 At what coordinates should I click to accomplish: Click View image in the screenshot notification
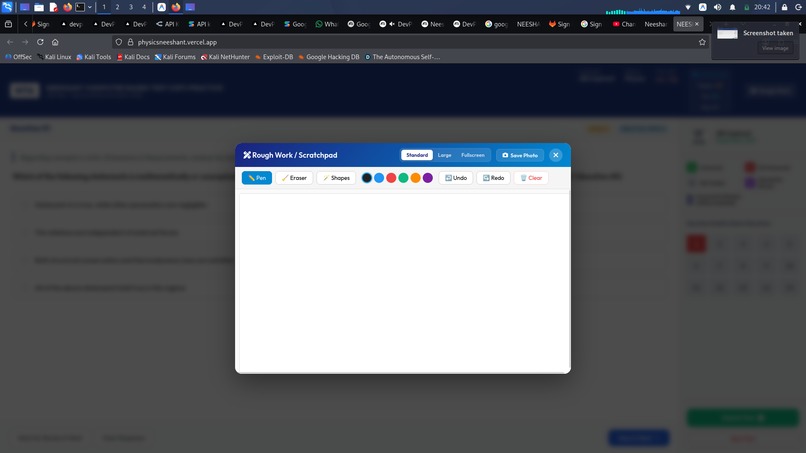(775, 48)
